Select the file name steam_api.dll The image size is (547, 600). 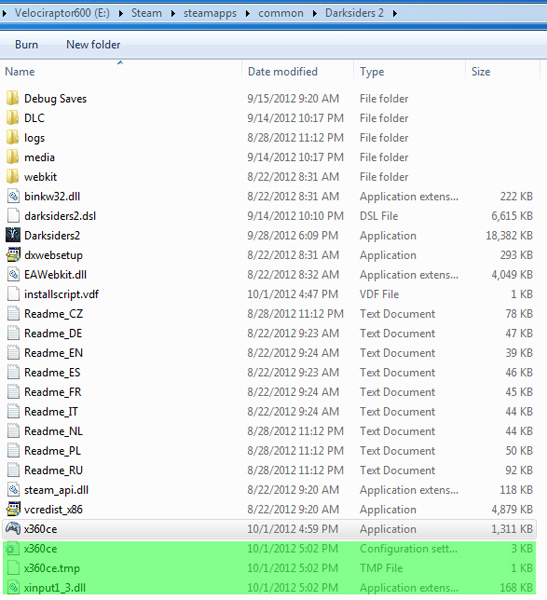pyautogui.click(x=56, y=490)
